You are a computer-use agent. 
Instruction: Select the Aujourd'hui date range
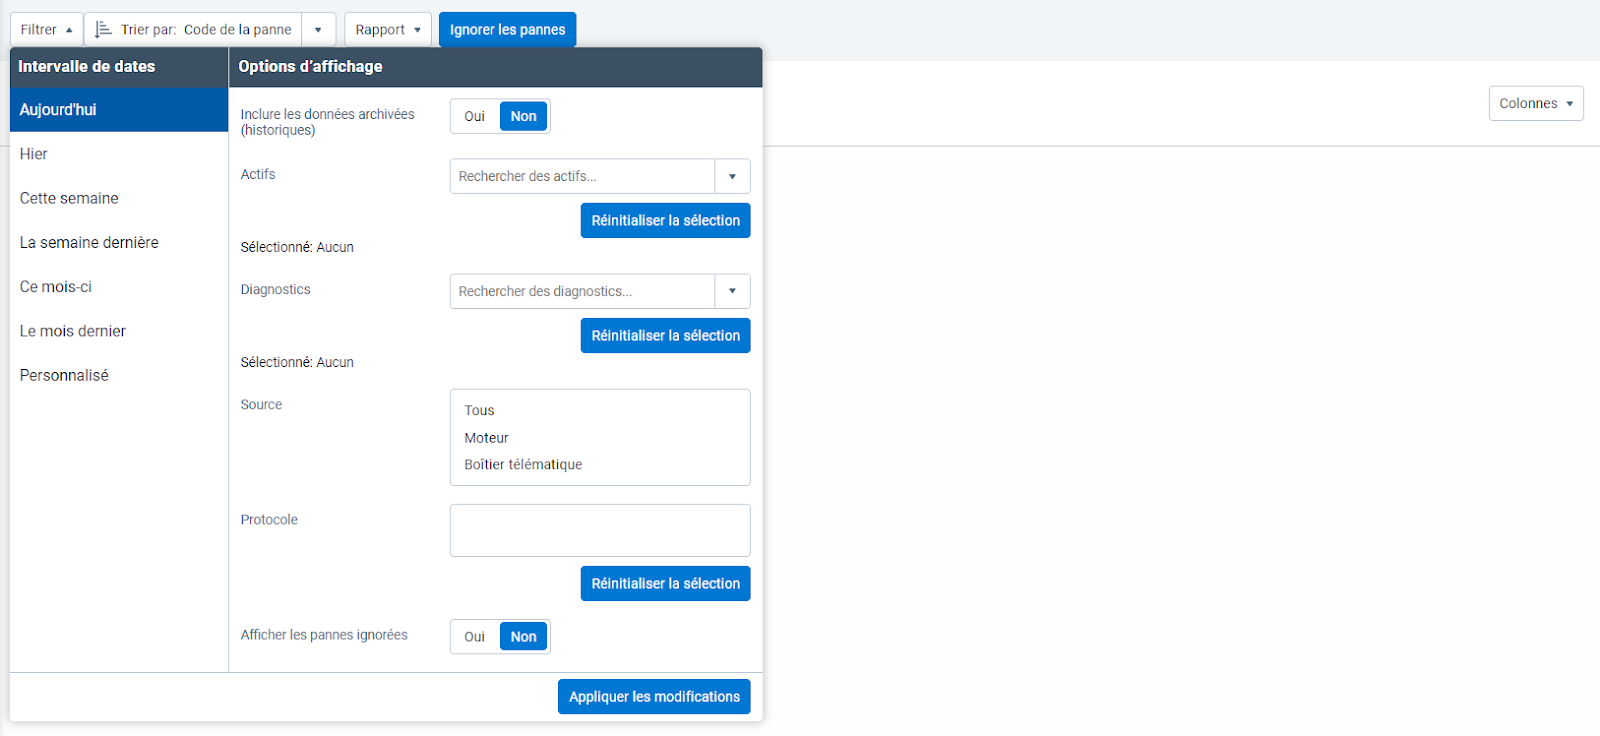tap(119, 110)
